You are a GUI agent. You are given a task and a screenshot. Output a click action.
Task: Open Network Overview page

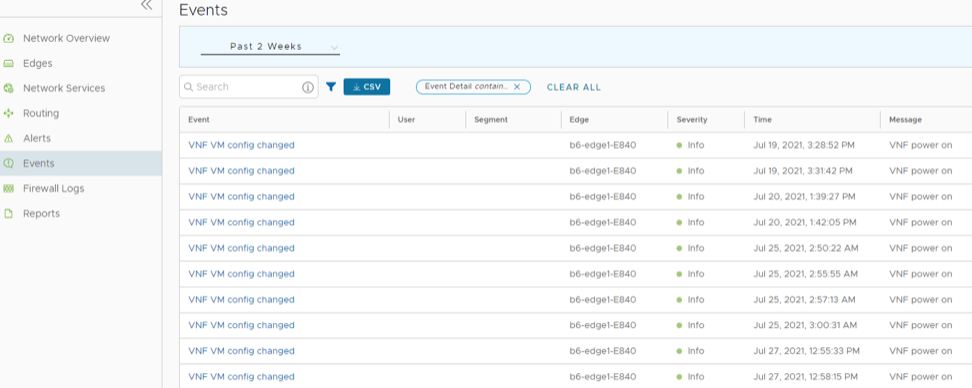click(x=66, y=38)
